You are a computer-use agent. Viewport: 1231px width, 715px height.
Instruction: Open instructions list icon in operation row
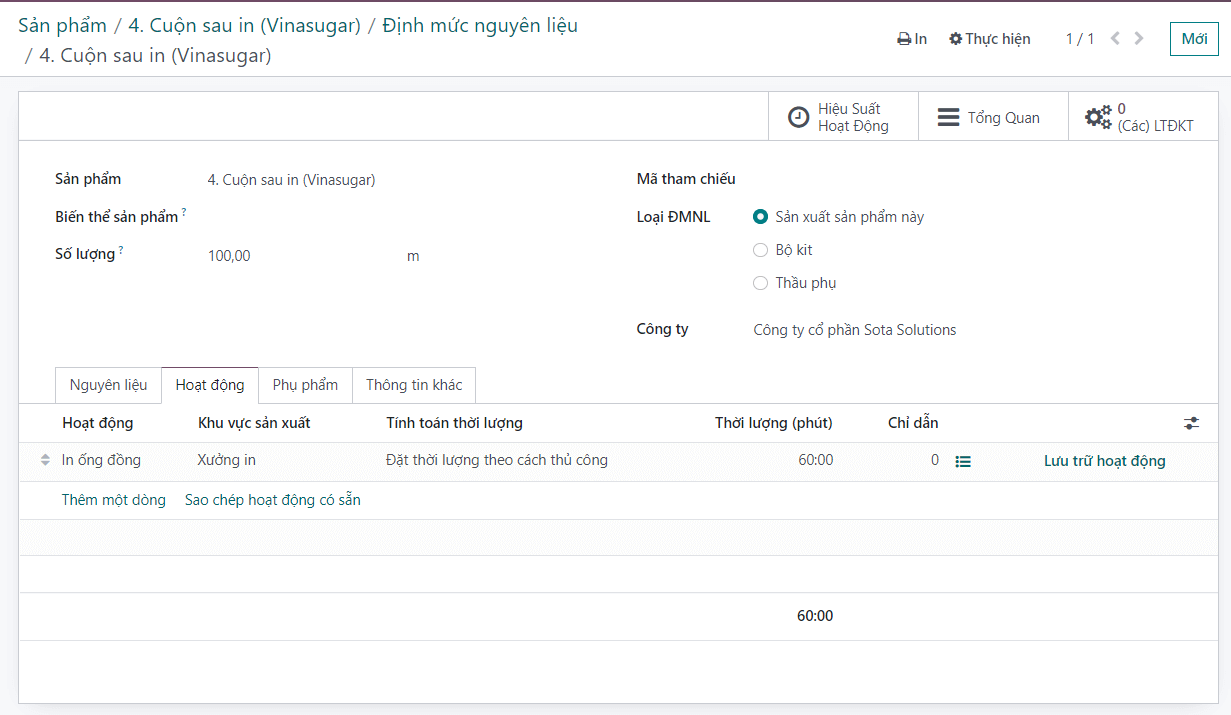(963, 461)
